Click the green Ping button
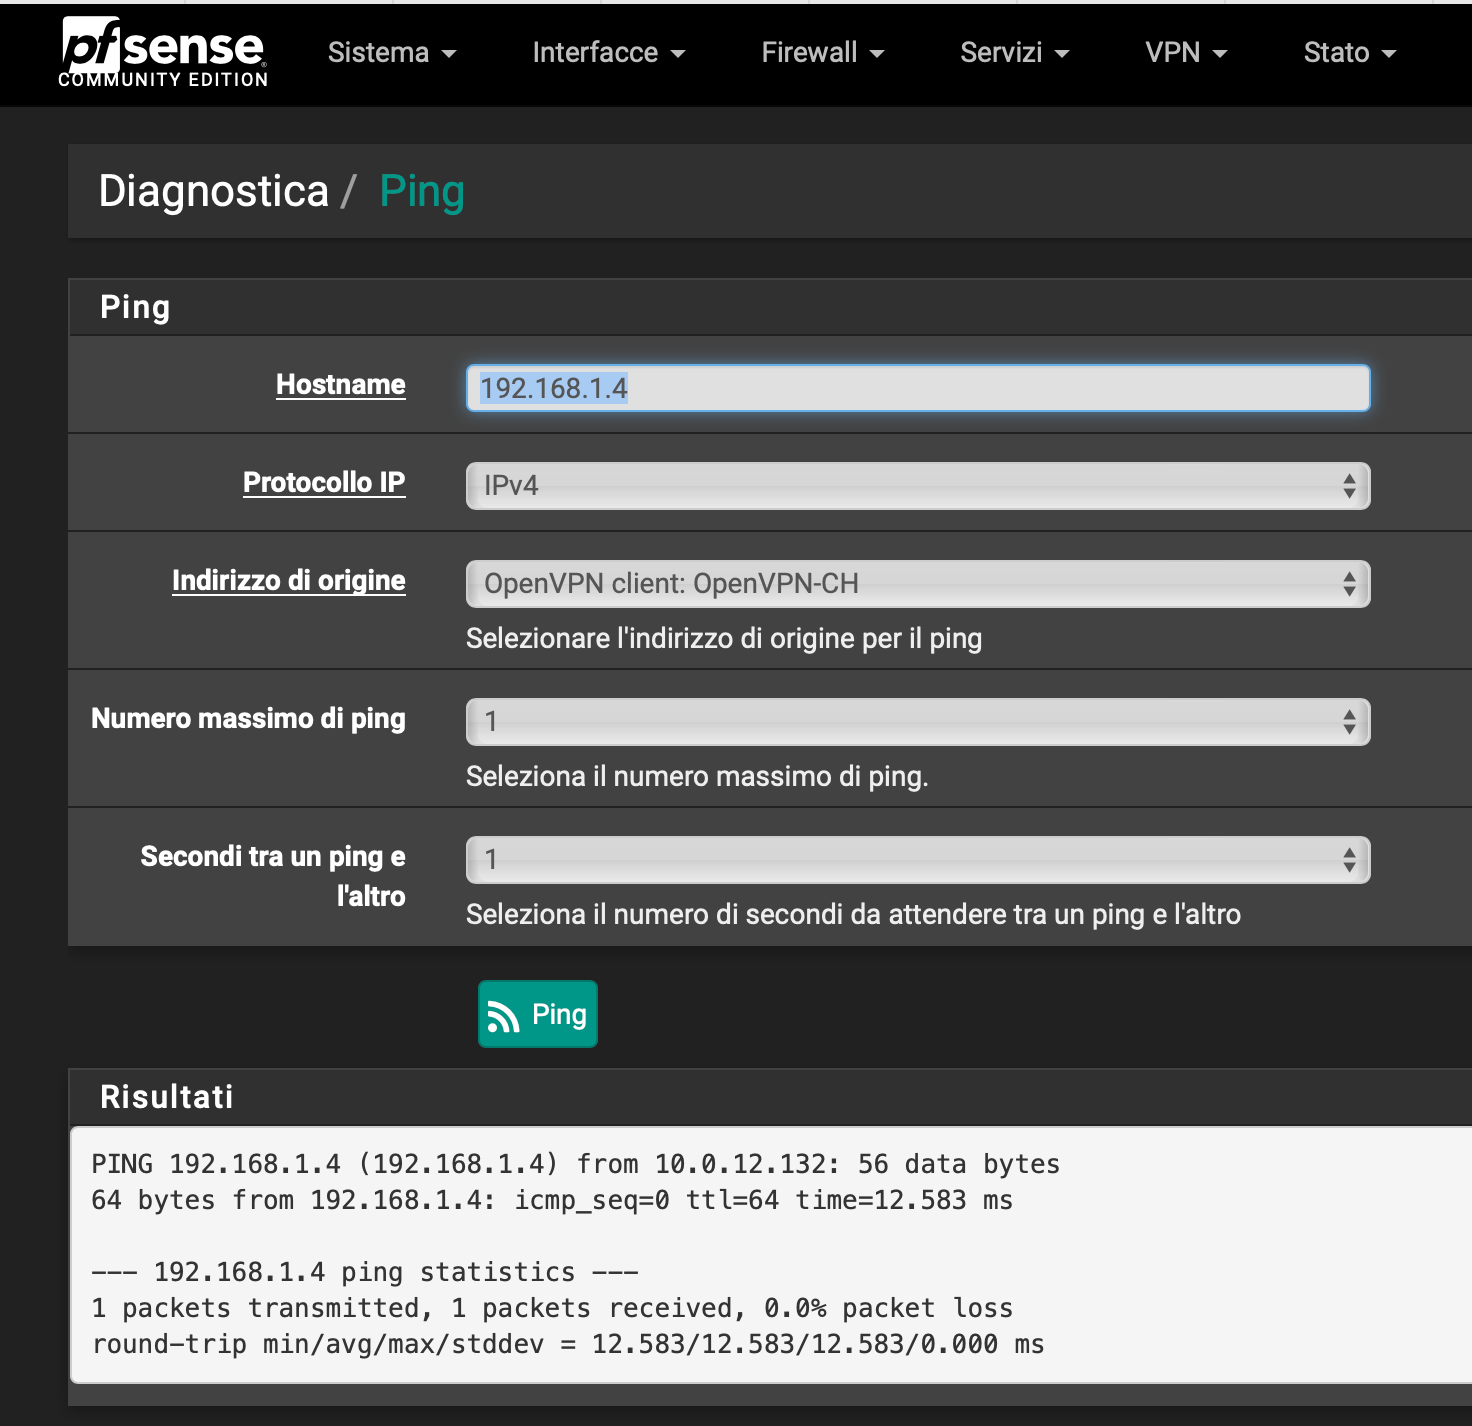The image size is (1472, 1426). point(538,1014)
